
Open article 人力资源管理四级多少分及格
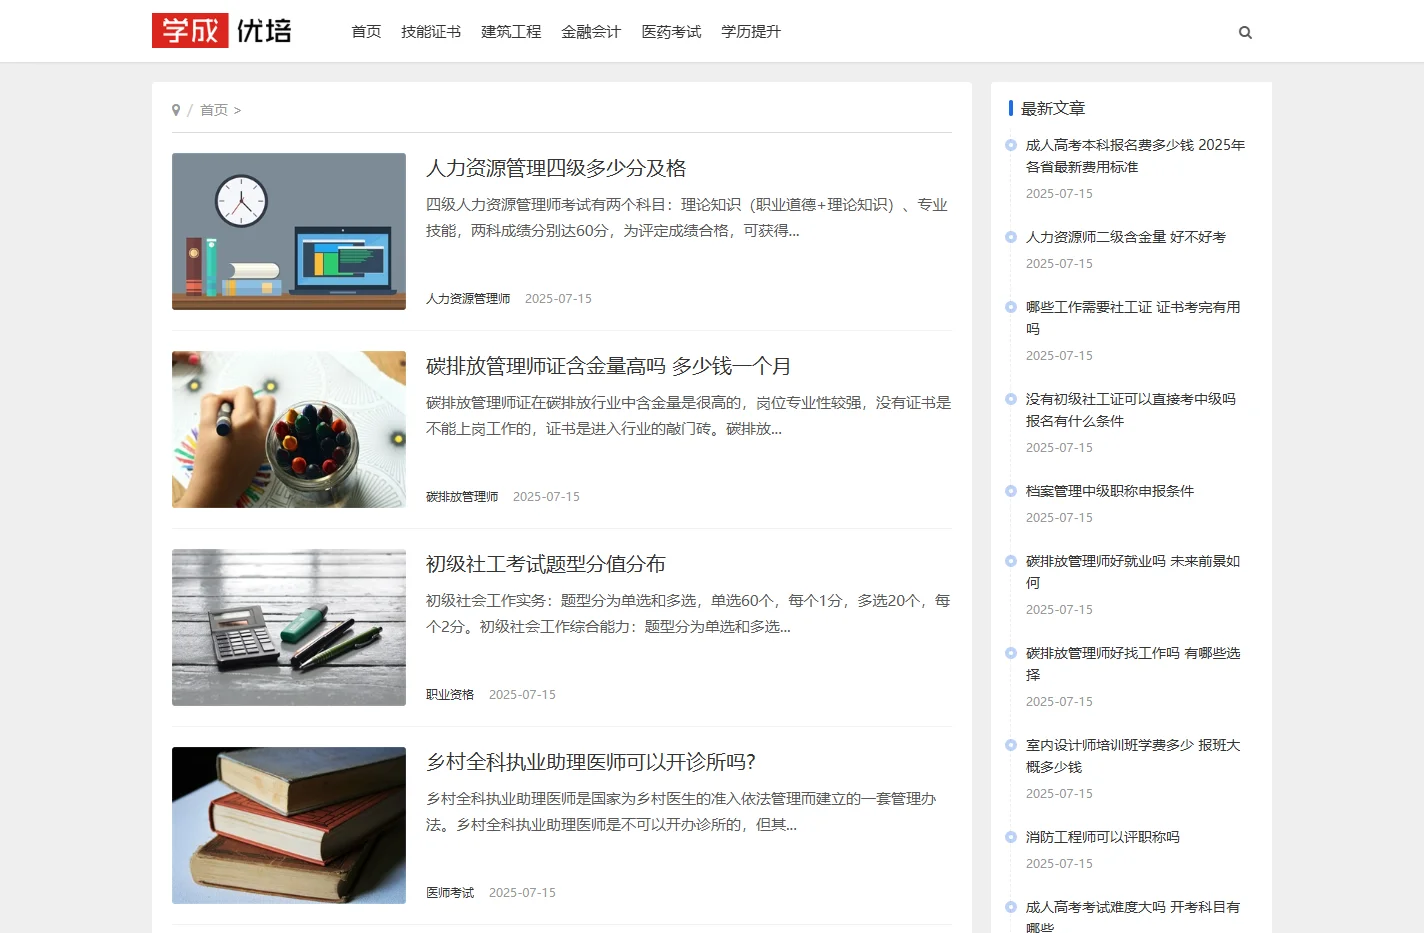tap(556, 168)
